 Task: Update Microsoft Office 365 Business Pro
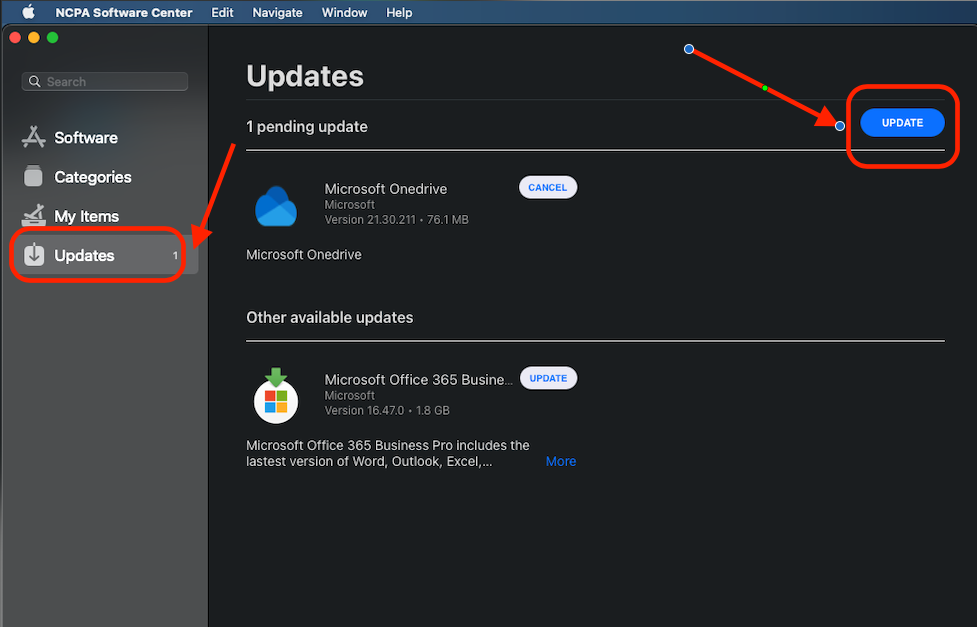click(547, 379)
